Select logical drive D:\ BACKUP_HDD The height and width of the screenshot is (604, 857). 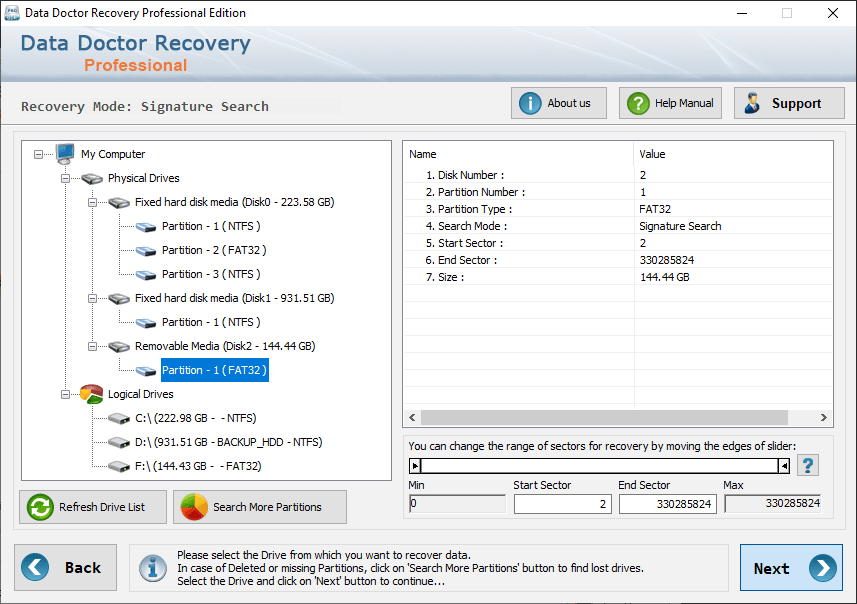coord(228,442)
